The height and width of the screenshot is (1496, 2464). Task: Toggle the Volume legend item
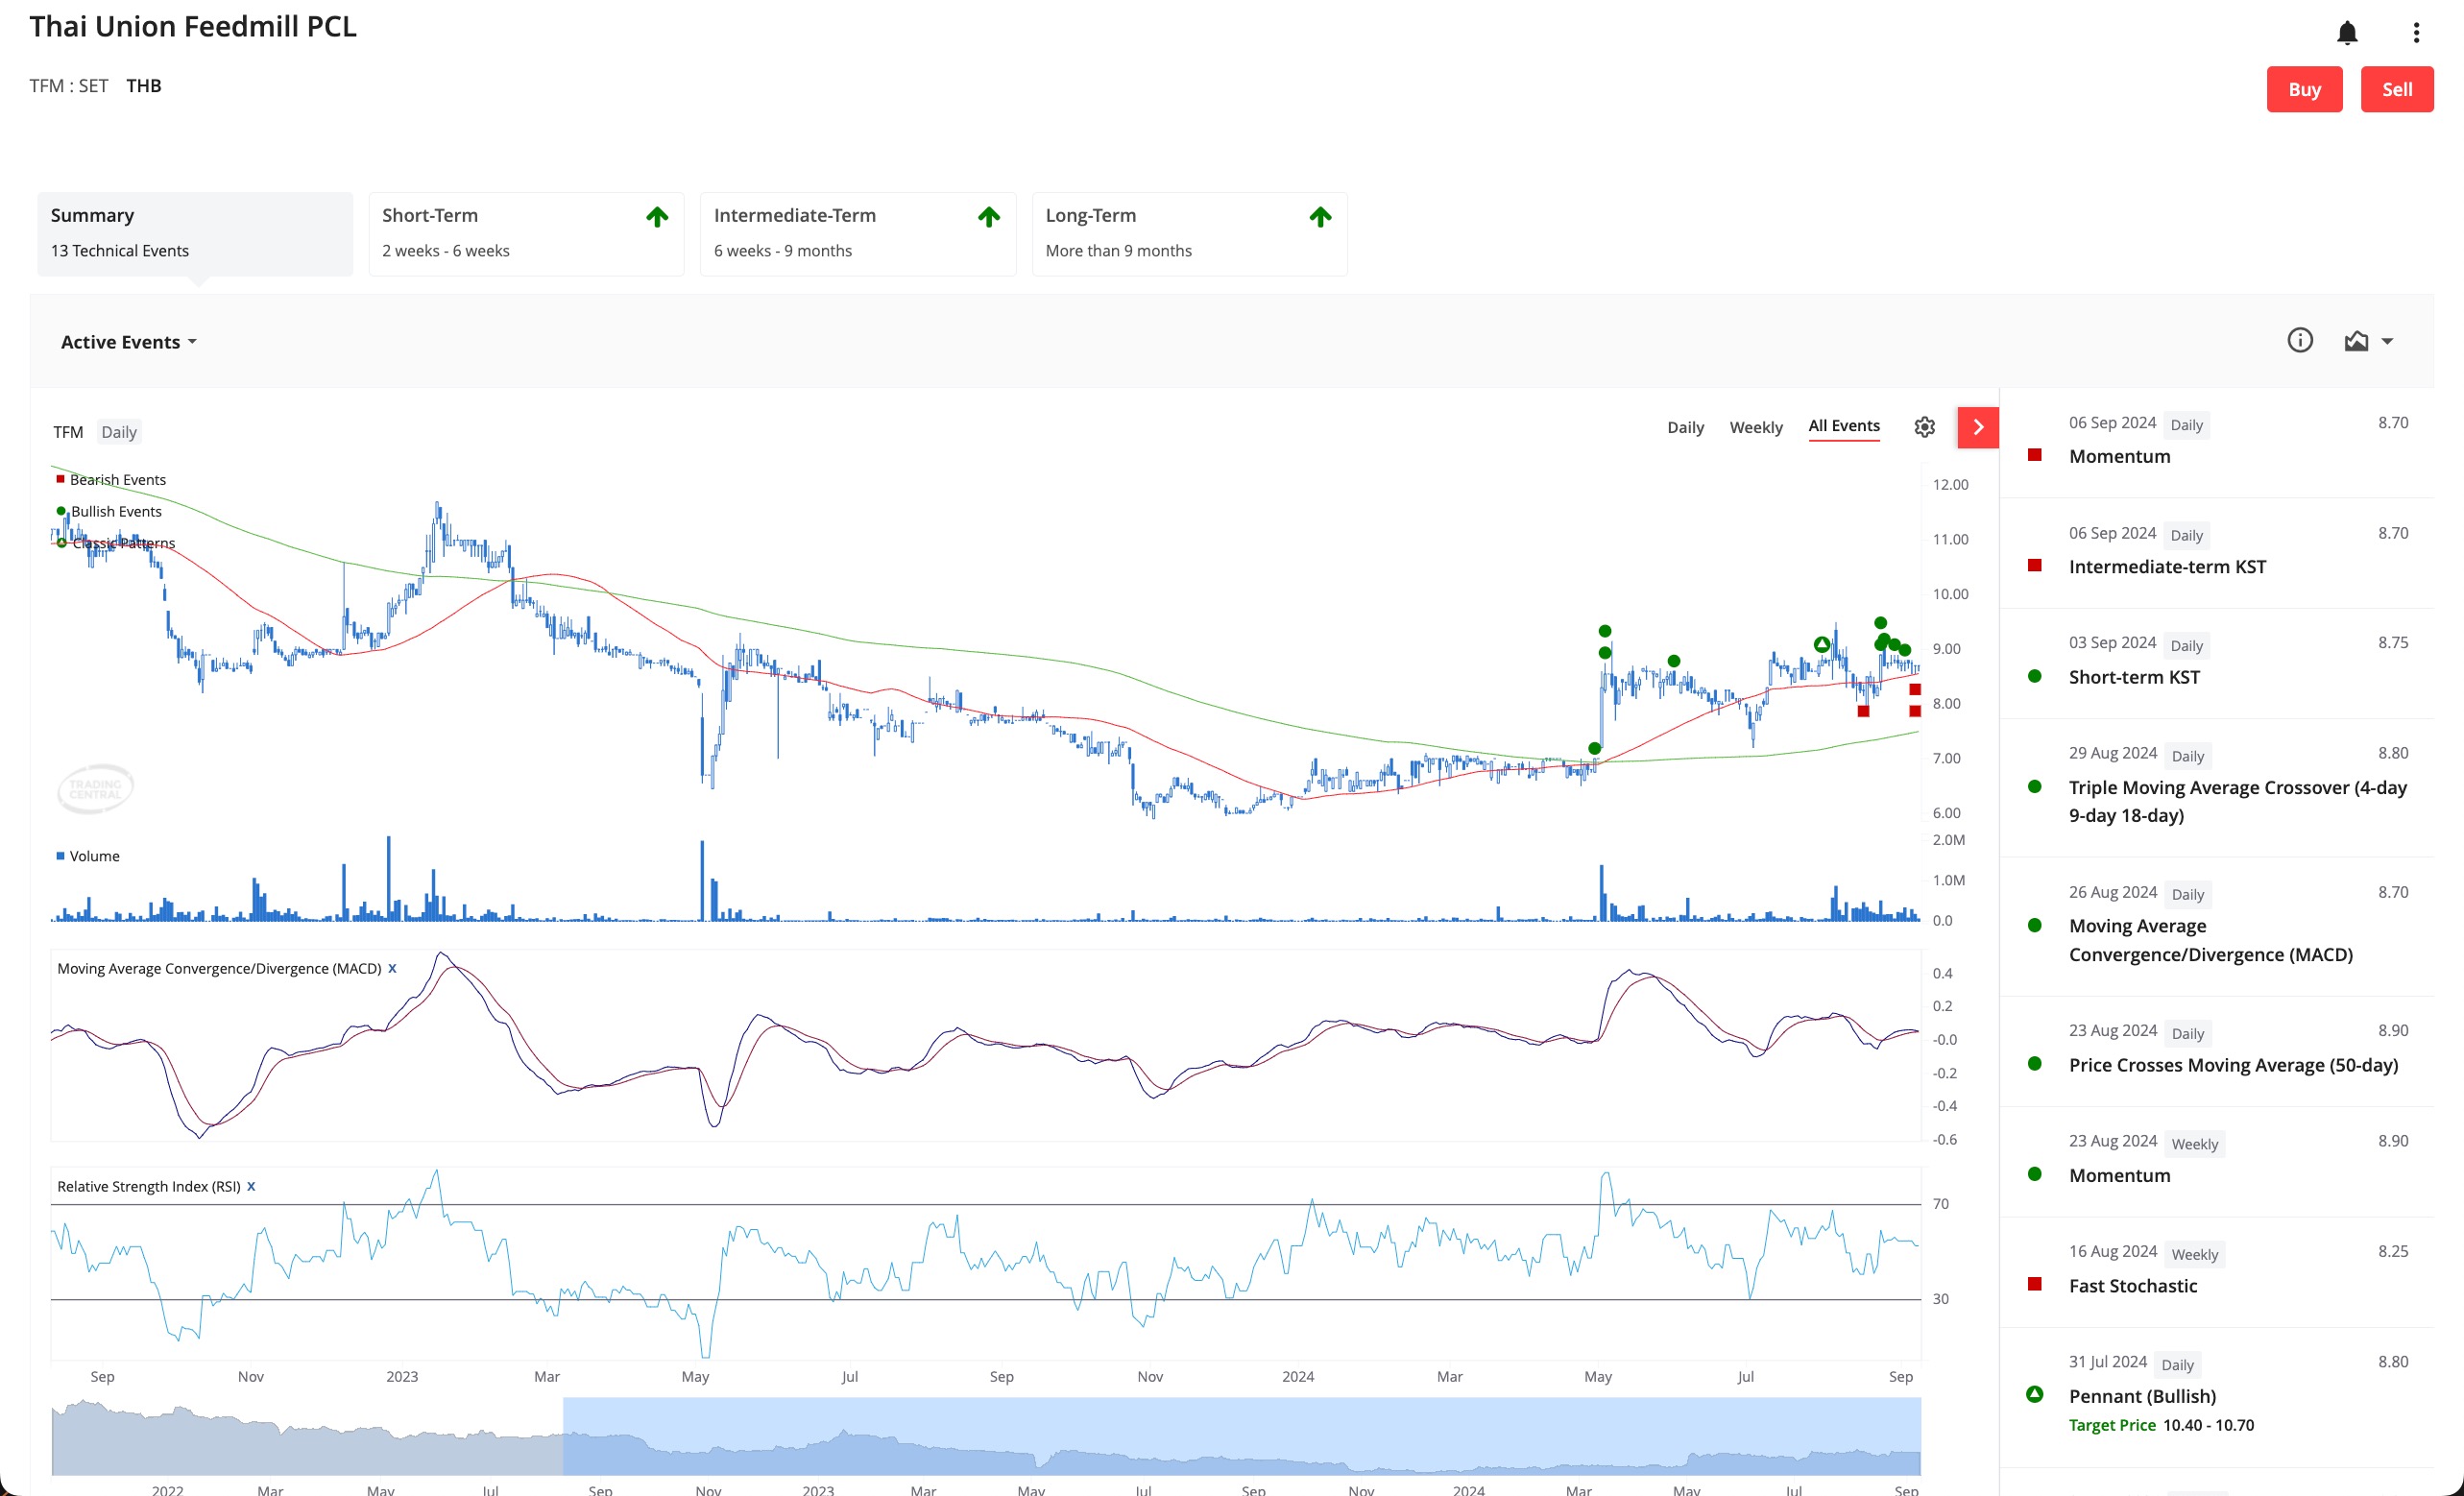point(88,856)
